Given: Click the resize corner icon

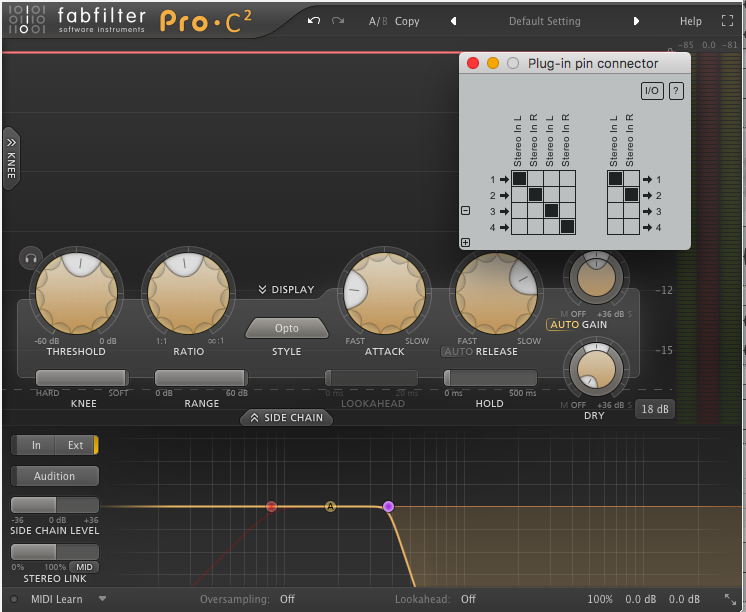Looking at the screenshot, I should pos(730,599).
